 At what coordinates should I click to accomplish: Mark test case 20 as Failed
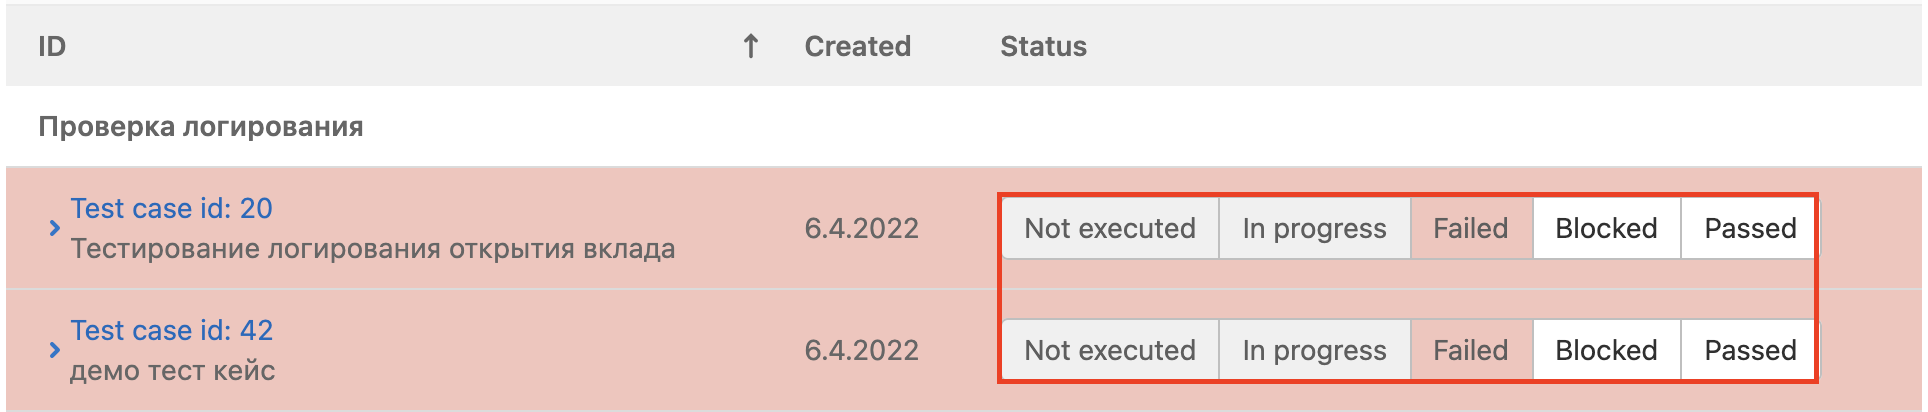[x=1470, y=229]
